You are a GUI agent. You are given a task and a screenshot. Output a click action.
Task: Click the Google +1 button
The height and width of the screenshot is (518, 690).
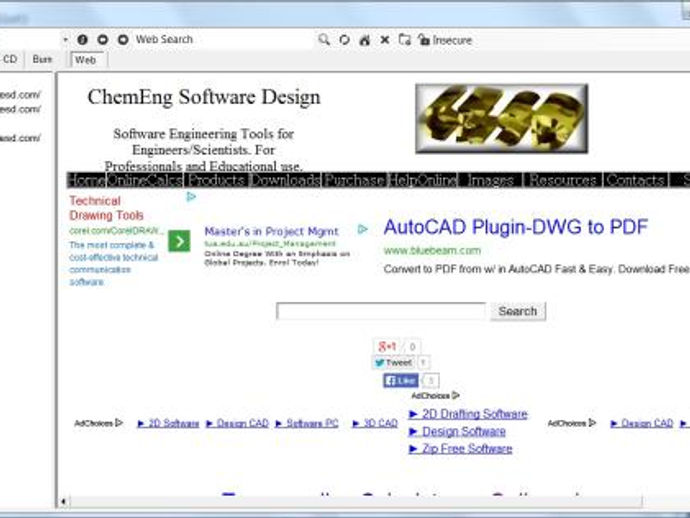(387, 346)
